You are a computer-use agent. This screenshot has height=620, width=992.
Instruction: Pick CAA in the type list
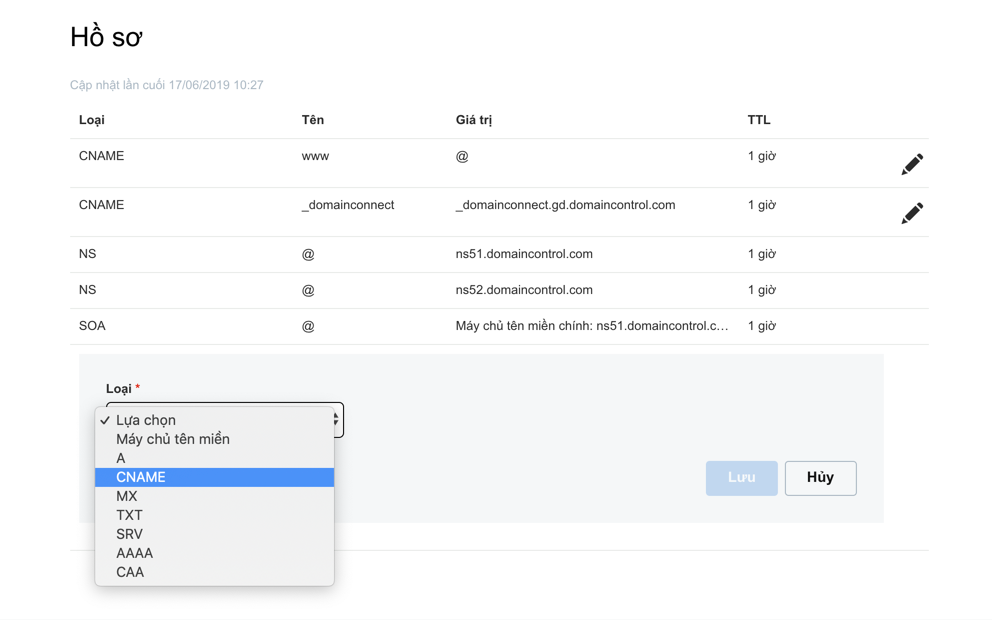[x=214, y=572]
